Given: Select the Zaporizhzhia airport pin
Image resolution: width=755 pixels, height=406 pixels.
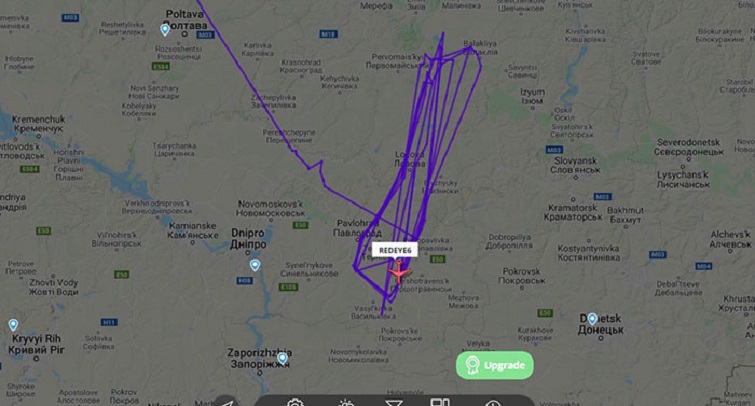Looking at the screenshot, I should 282,358.
